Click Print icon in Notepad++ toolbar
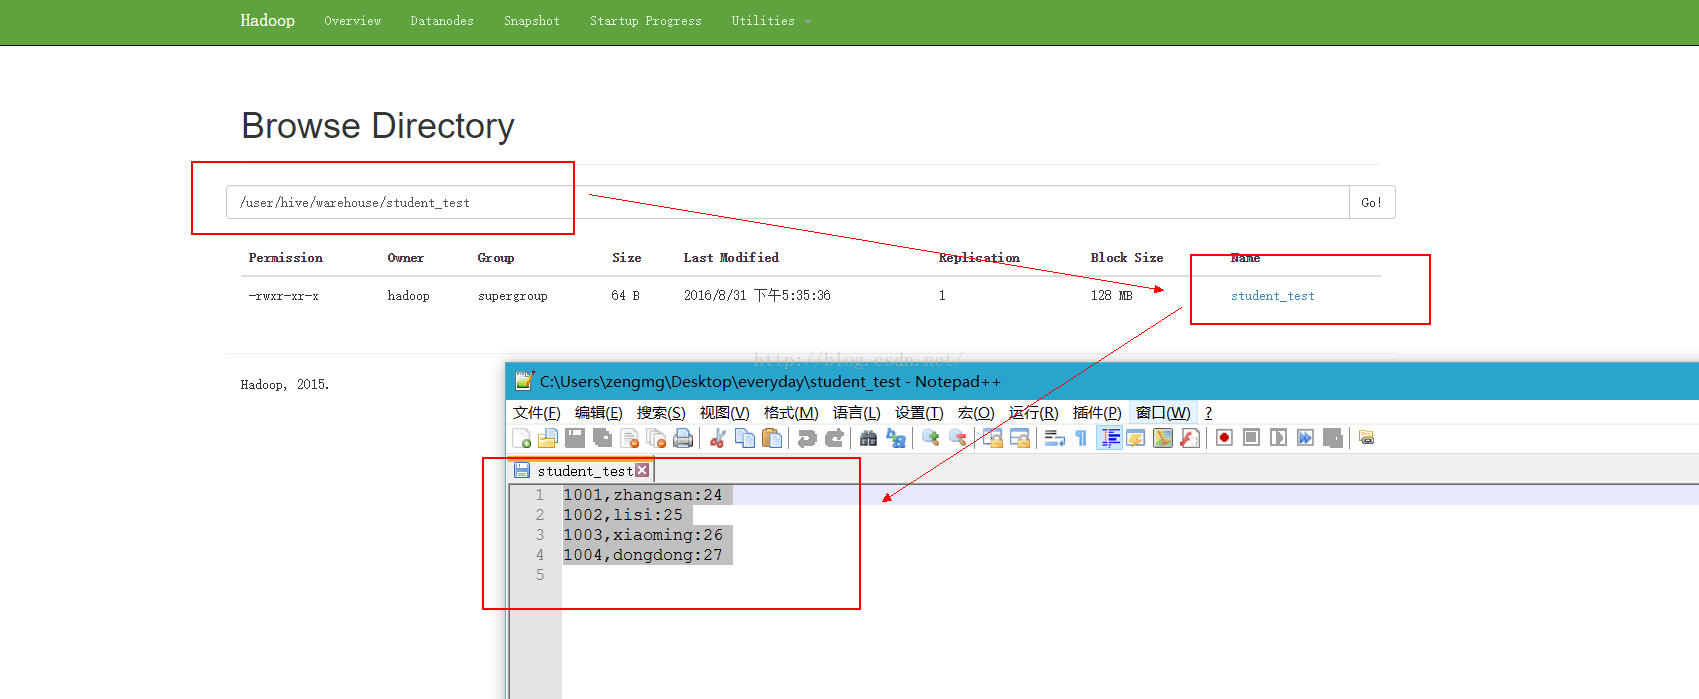 click(683, 438)
